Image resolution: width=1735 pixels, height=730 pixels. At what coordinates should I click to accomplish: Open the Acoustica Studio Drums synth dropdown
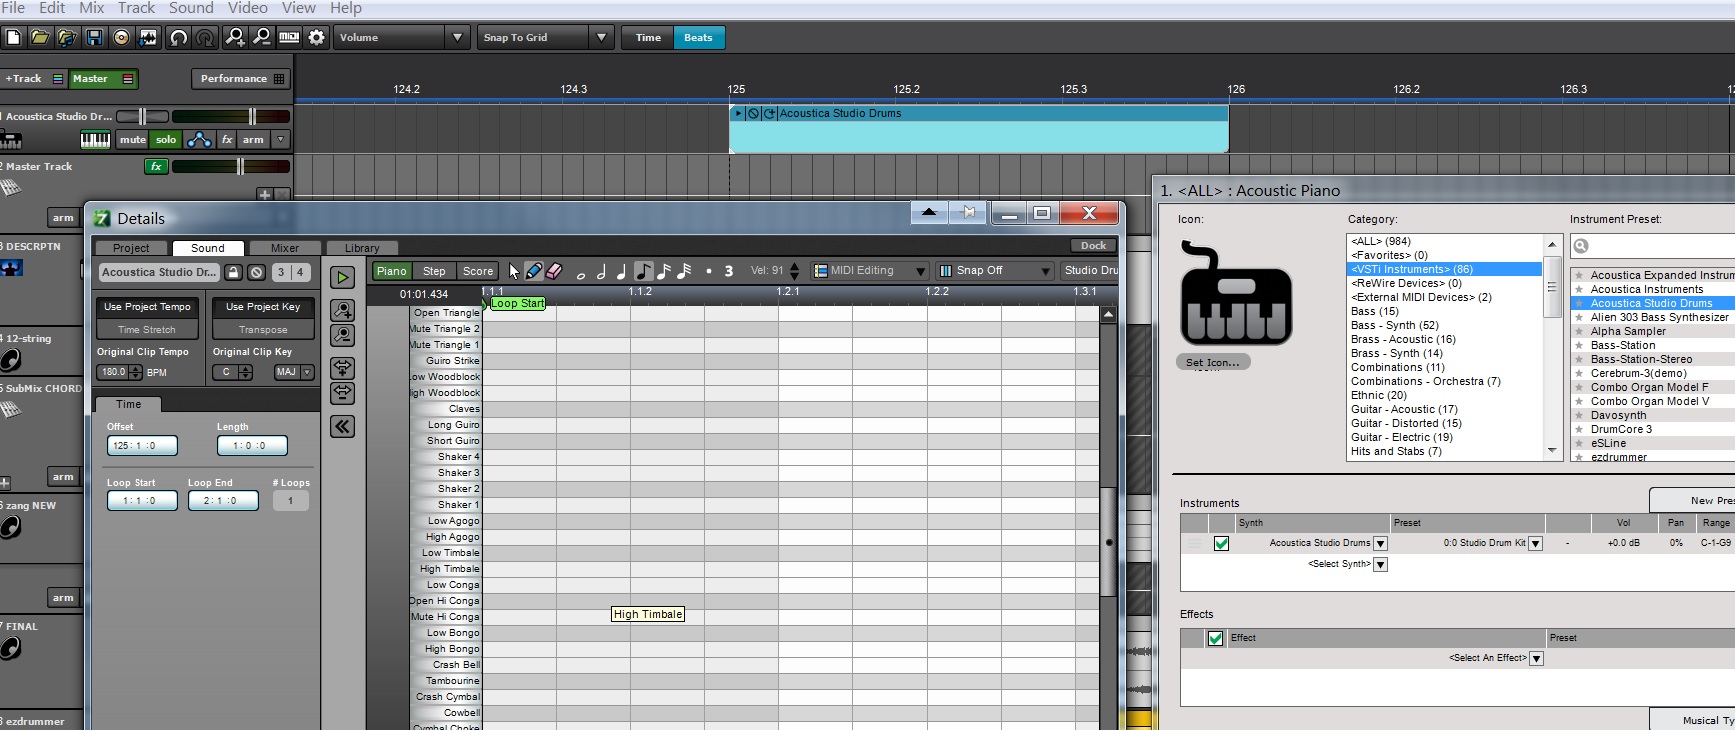[1381, 544]
